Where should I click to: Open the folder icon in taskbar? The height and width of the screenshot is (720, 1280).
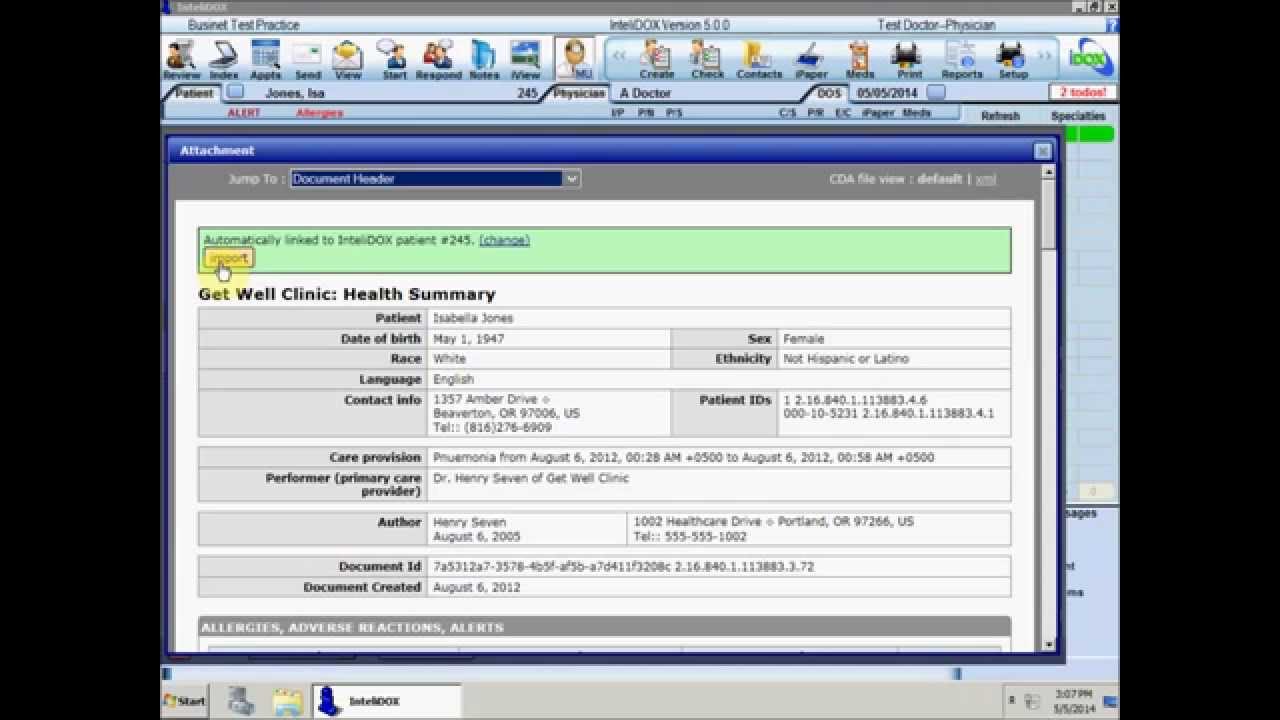288,701
